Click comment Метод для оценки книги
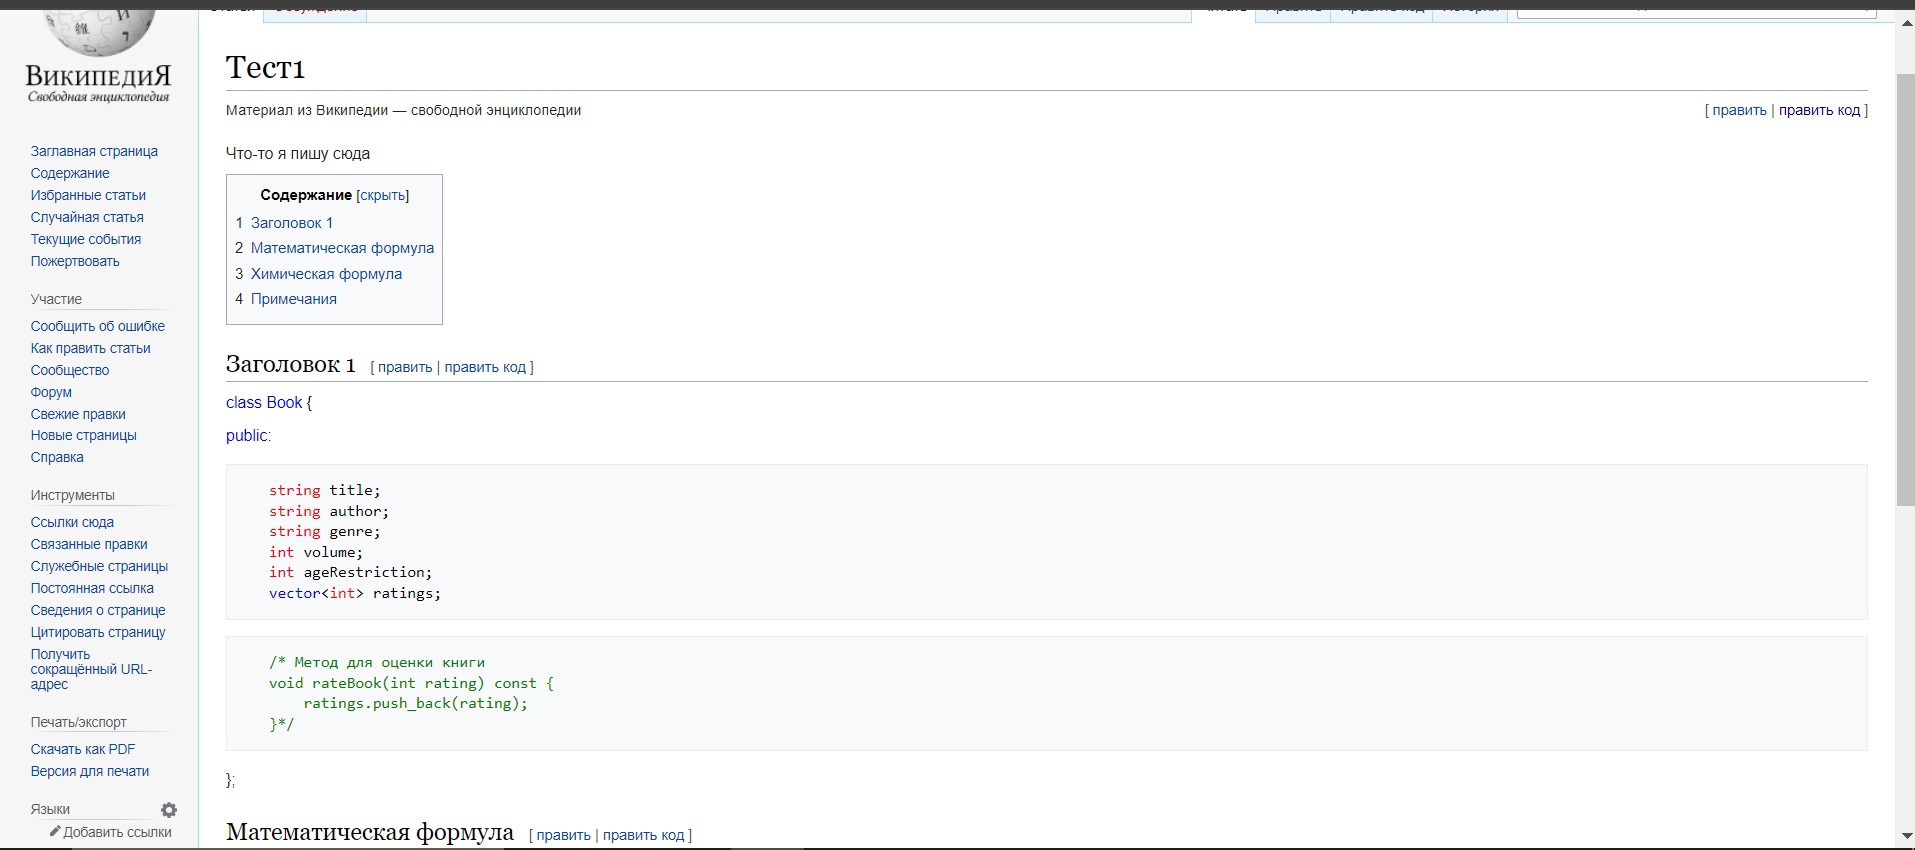The height and width of the screenshot is (850, 1915). click(377, 662)
